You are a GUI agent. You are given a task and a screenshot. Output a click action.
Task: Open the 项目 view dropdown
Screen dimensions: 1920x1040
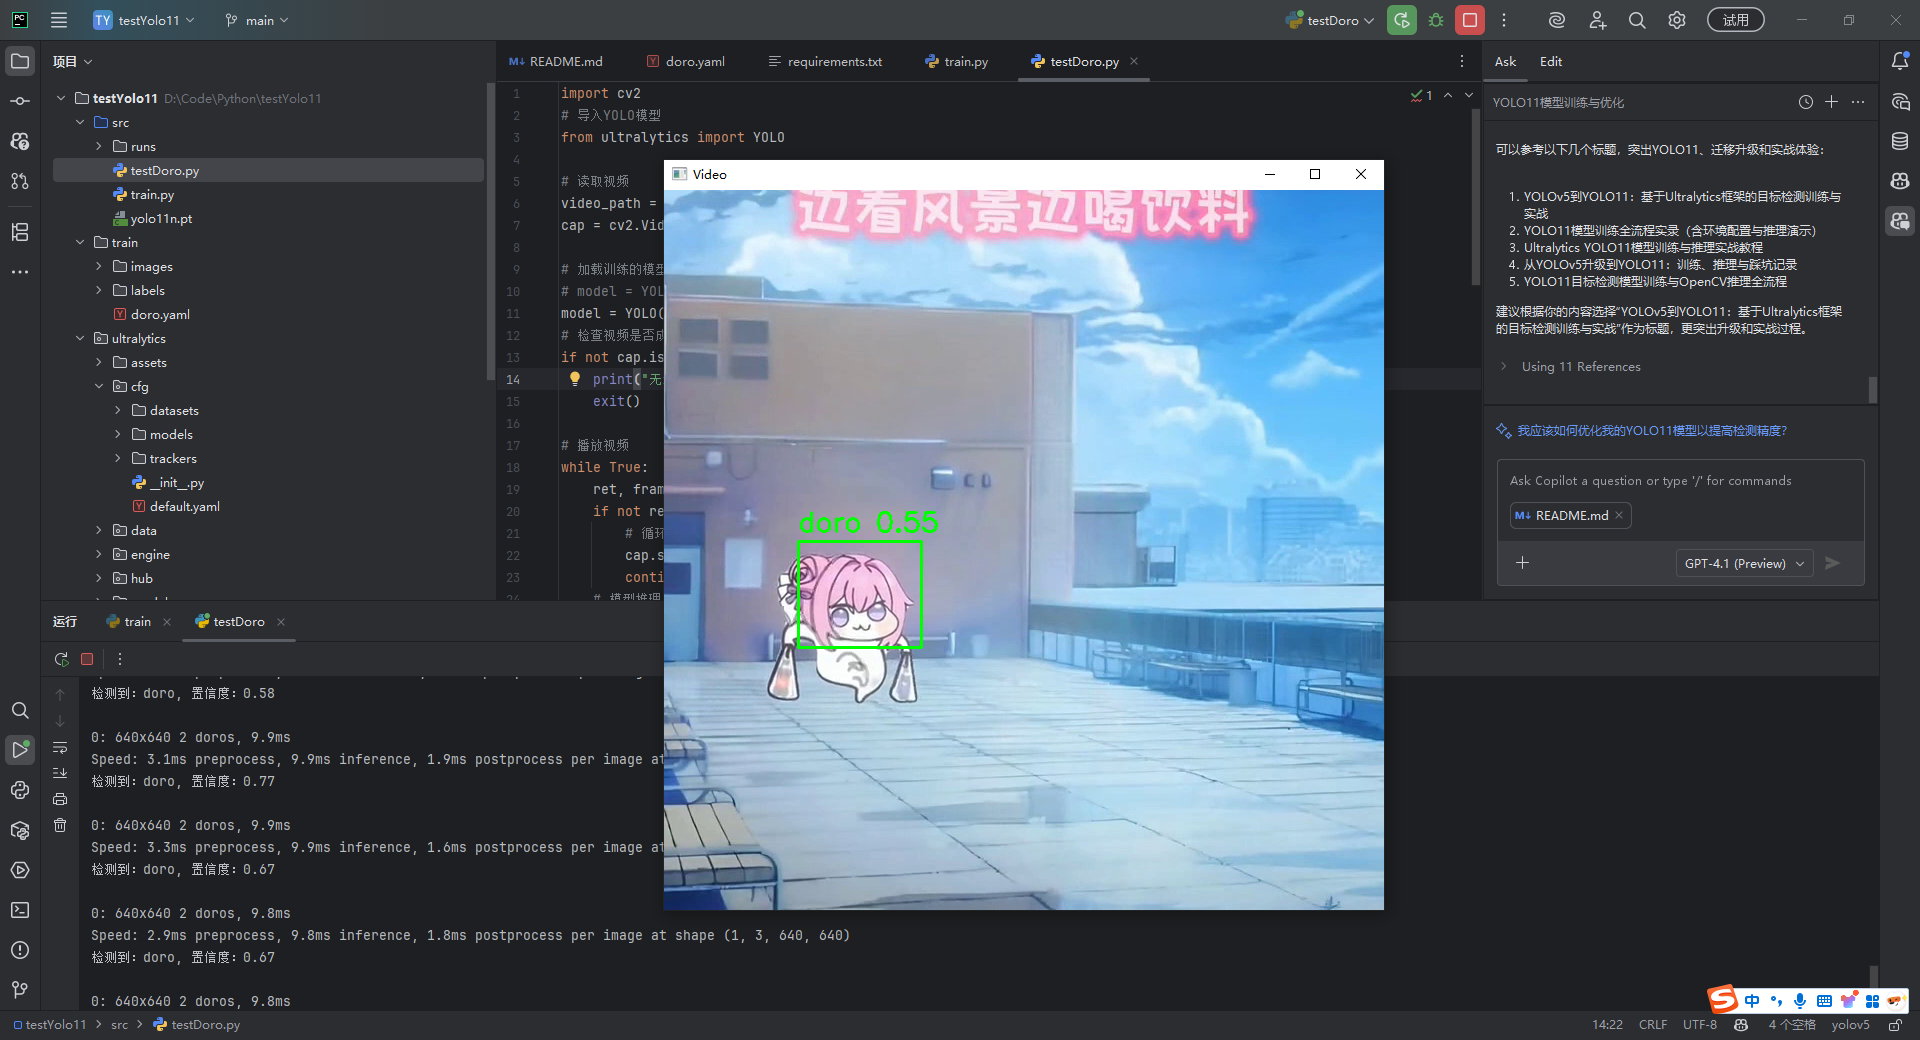click(x=72, y=61)
